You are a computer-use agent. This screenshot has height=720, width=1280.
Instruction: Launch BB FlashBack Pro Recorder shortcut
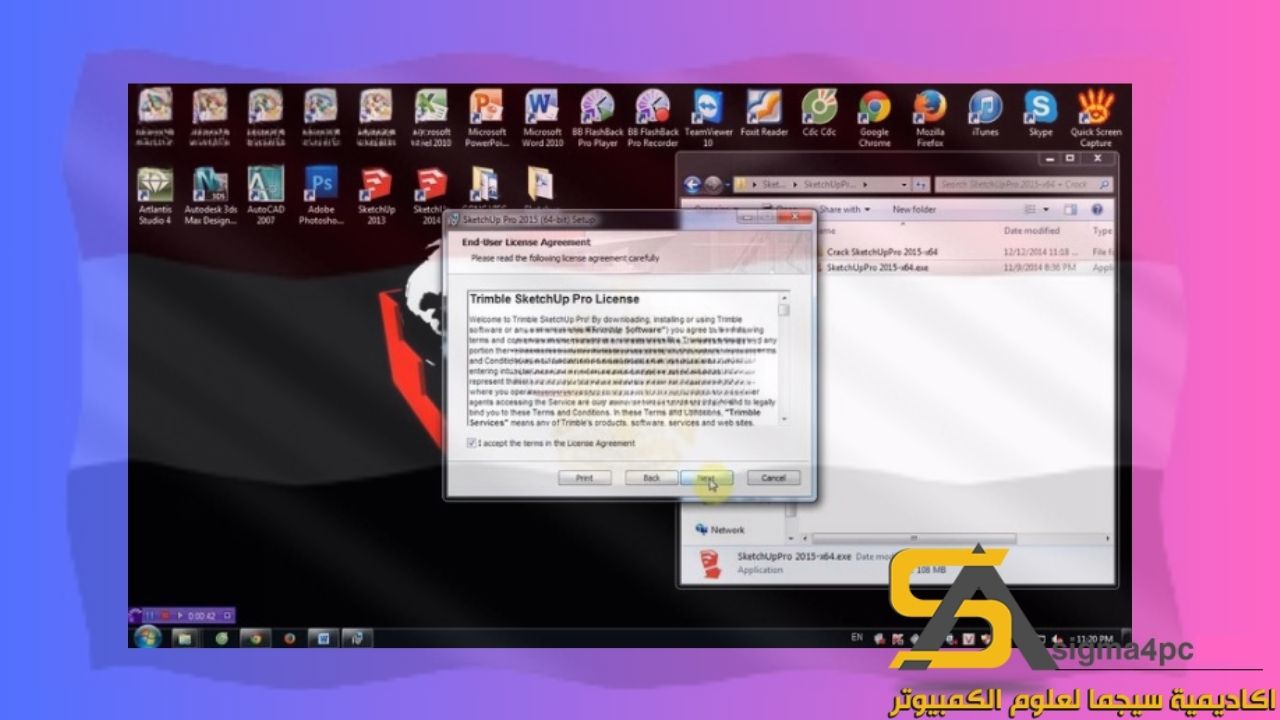coord(653,118)
